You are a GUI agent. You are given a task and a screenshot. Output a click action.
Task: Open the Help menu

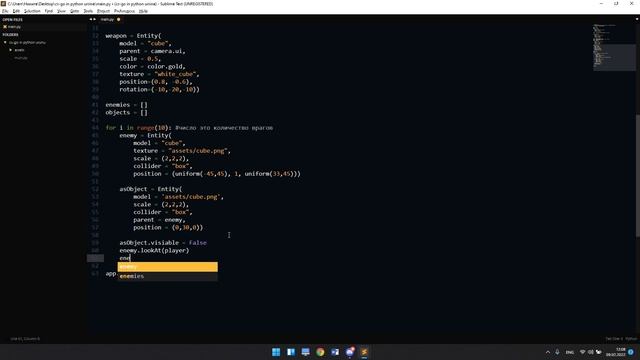pyautogui.click(x=143, y=11)
